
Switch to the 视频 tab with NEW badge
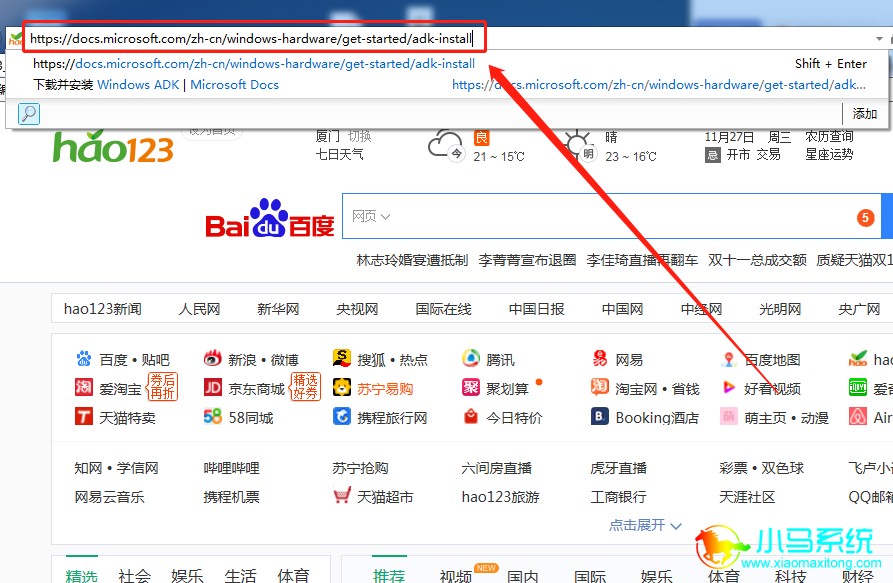456,575
